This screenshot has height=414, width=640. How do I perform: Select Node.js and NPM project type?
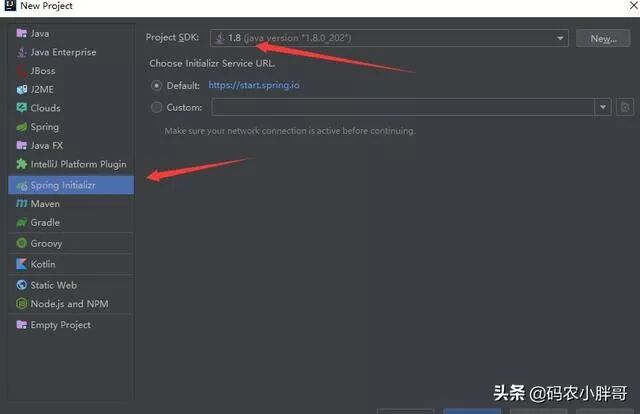click(x=71, y=304)
